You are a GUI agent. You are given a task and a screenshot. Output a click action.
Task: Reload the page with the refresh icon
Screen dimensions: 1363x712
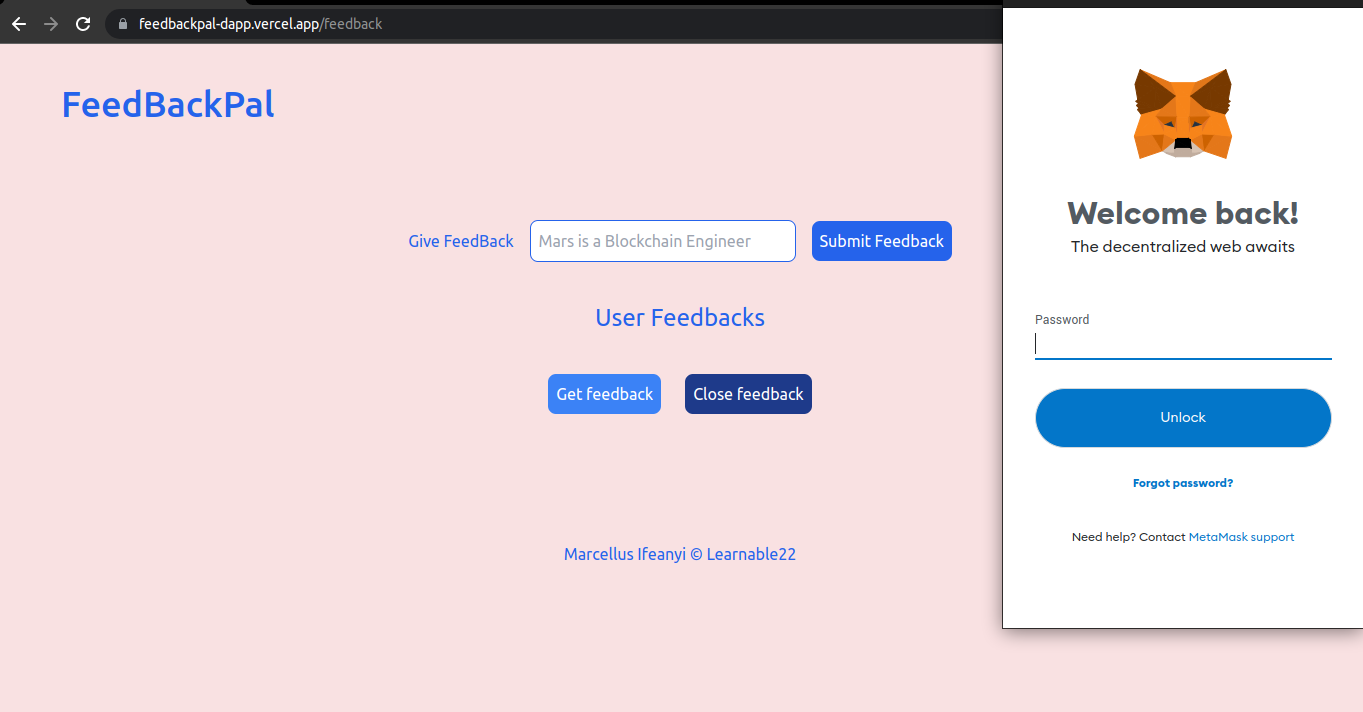pyautogui.click(x=83, y=23)
